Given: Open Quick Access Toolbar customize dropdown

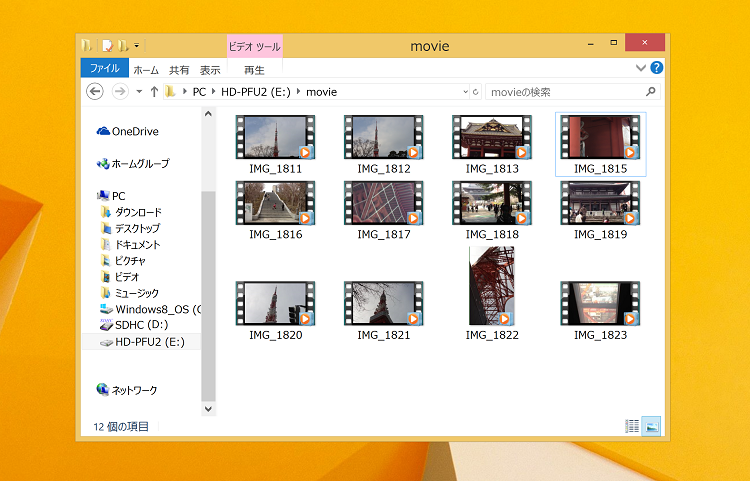Looking at the screenshot, I should [x=136, y=46].
